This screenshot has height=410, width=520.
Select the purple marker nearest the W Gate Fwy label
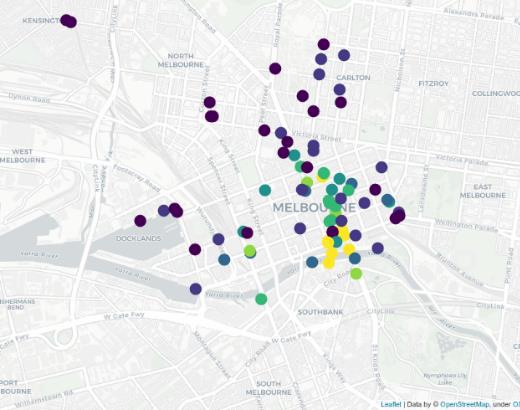click(x=196, y=289)
